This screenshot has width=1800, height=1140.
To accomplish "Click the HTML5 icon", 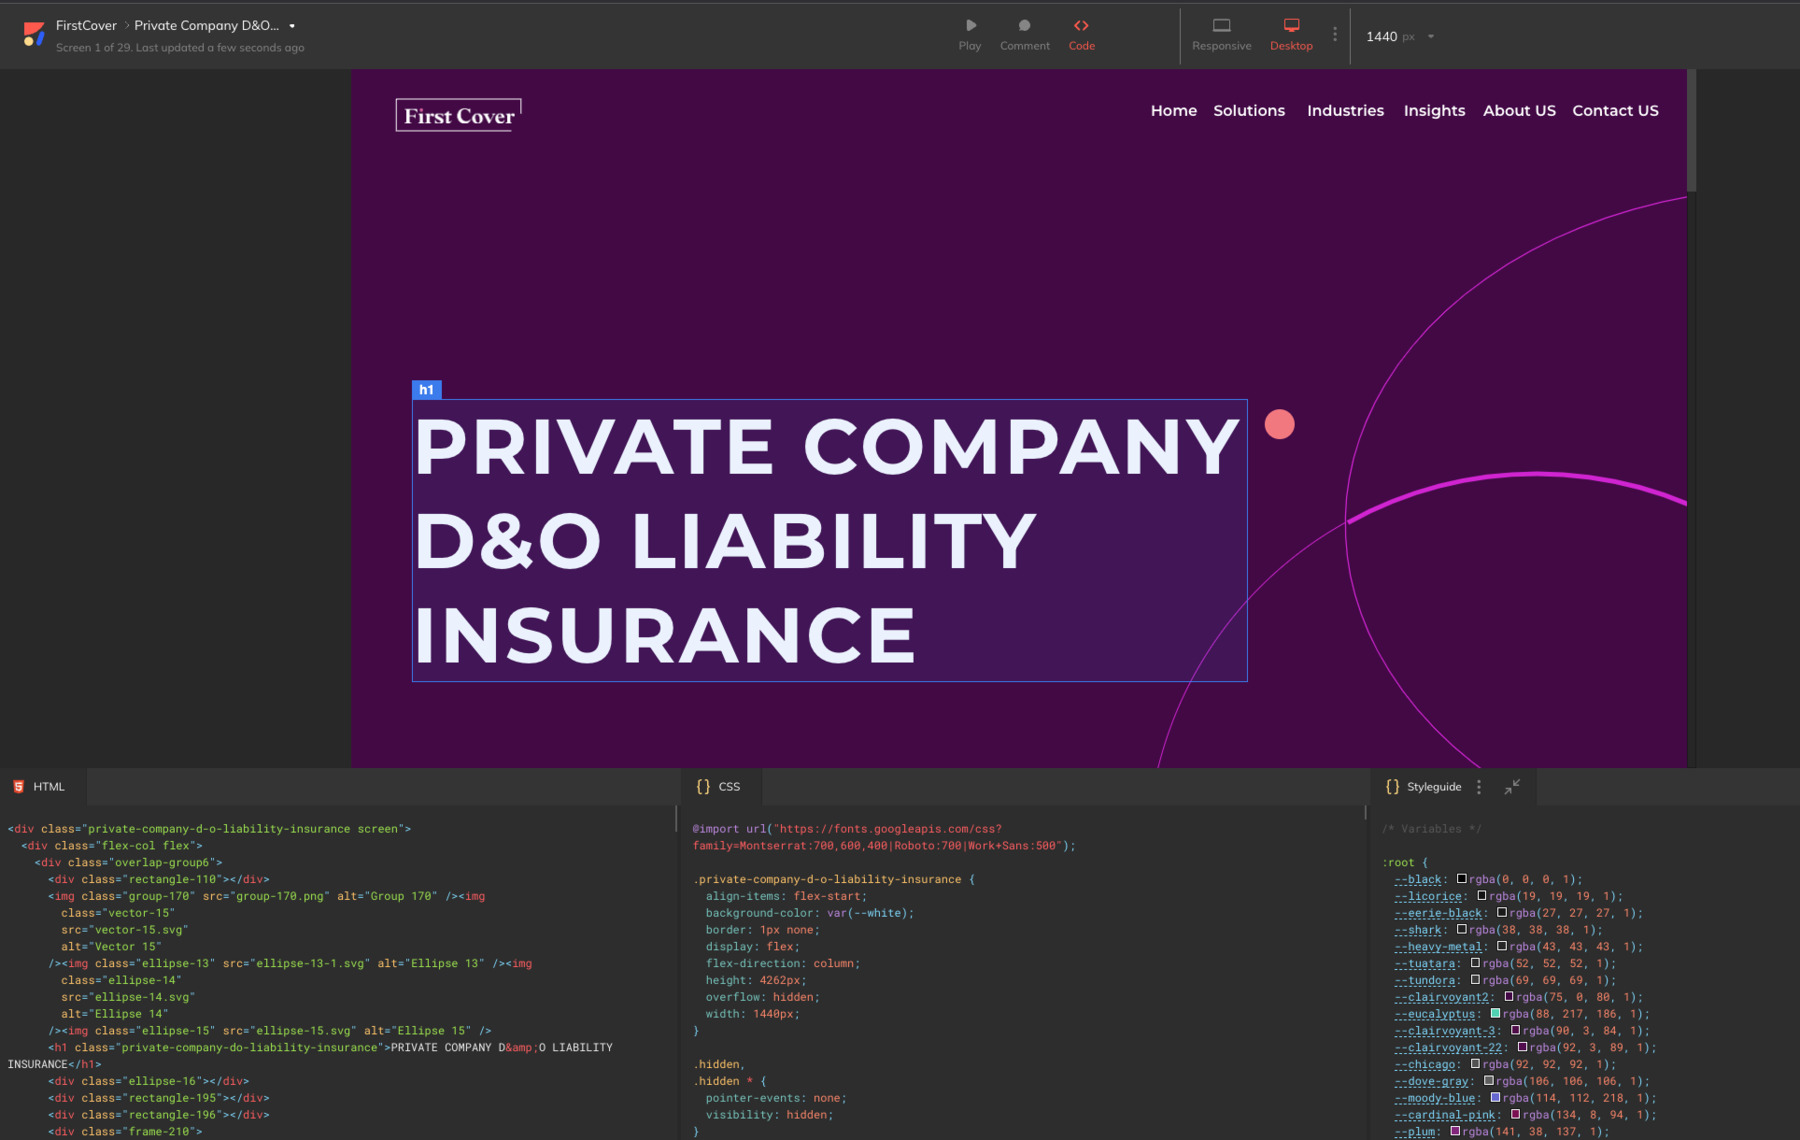I will point(18,787).
